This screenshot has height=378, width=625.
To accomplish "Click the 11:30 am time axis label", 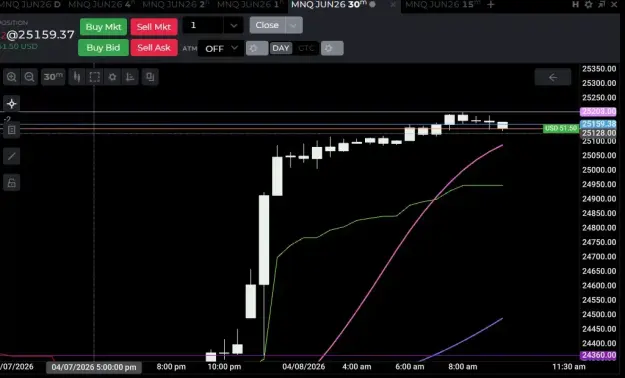I will 569,366.
